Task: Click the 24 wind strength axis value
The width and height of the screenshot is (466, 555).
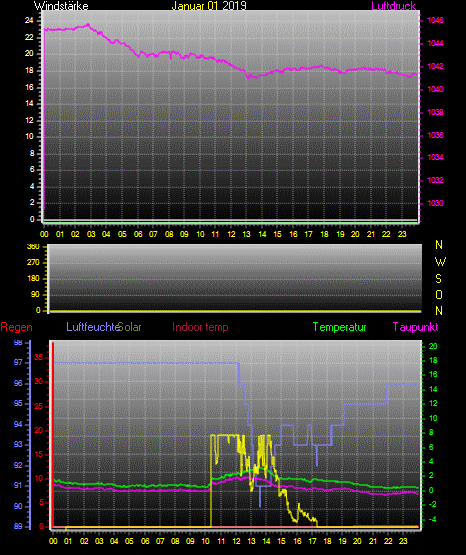Action: coord(29,21)
